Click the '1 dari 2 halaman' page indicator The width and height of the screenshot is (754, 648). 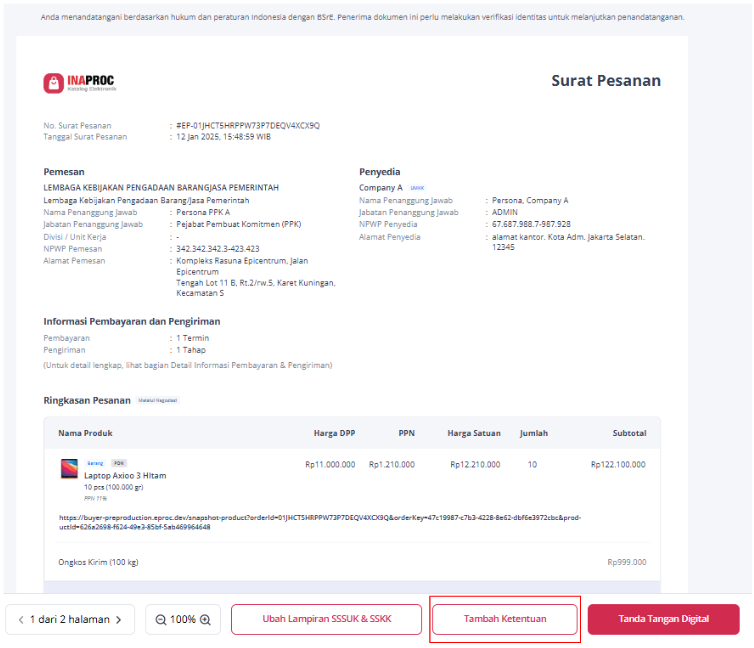70,620
